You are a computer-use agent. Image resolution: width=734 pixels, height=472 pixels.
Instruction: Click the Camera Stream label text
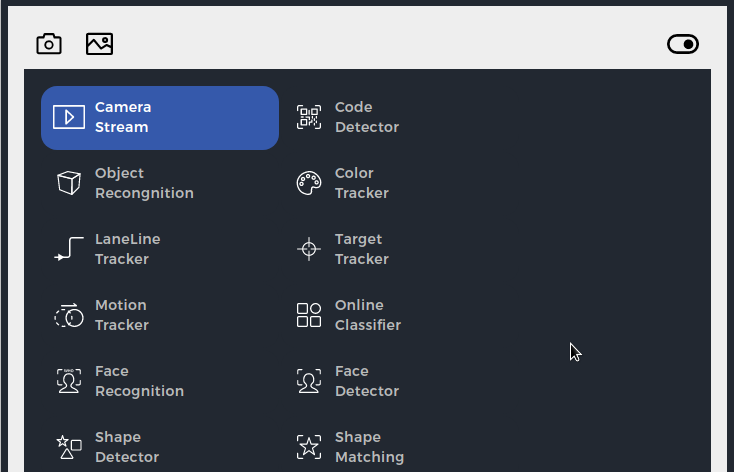(122, 117)
